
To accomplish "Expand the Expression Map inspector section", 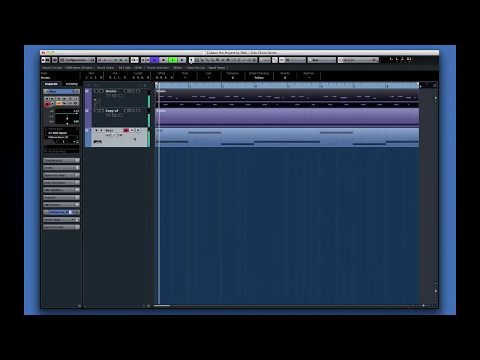I will (x=61, y=175).
